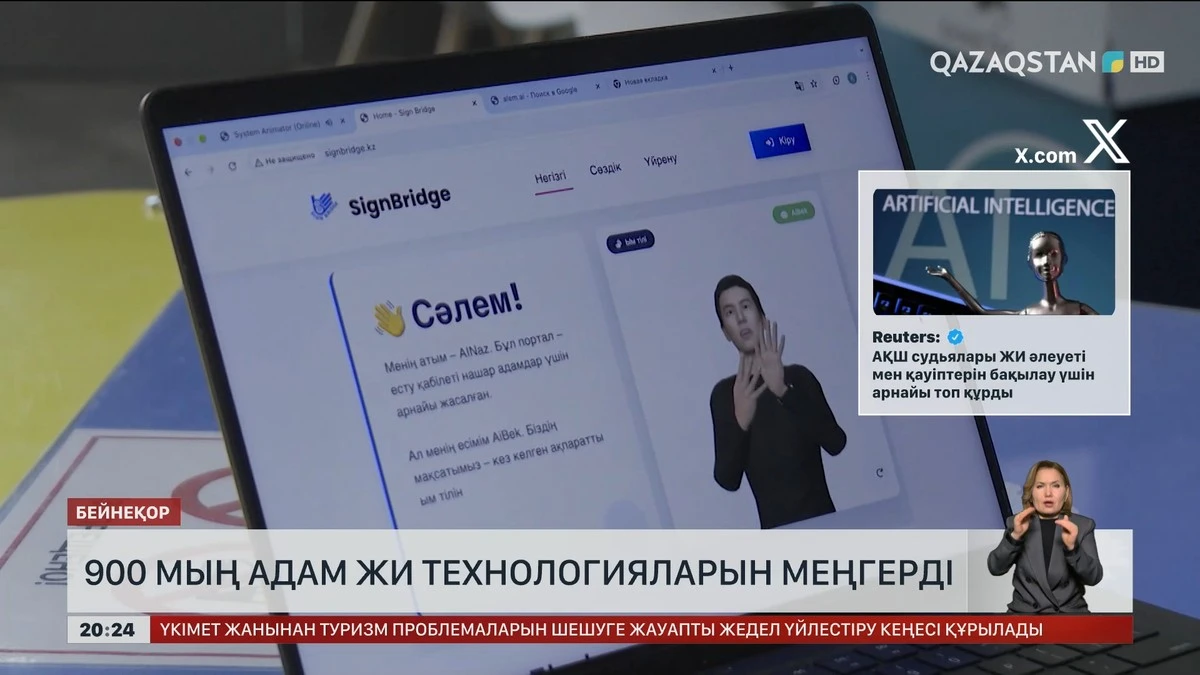The image size is (1200, 675).
Task: Click the signbridge.kz address bar
Action: point(349,153)
